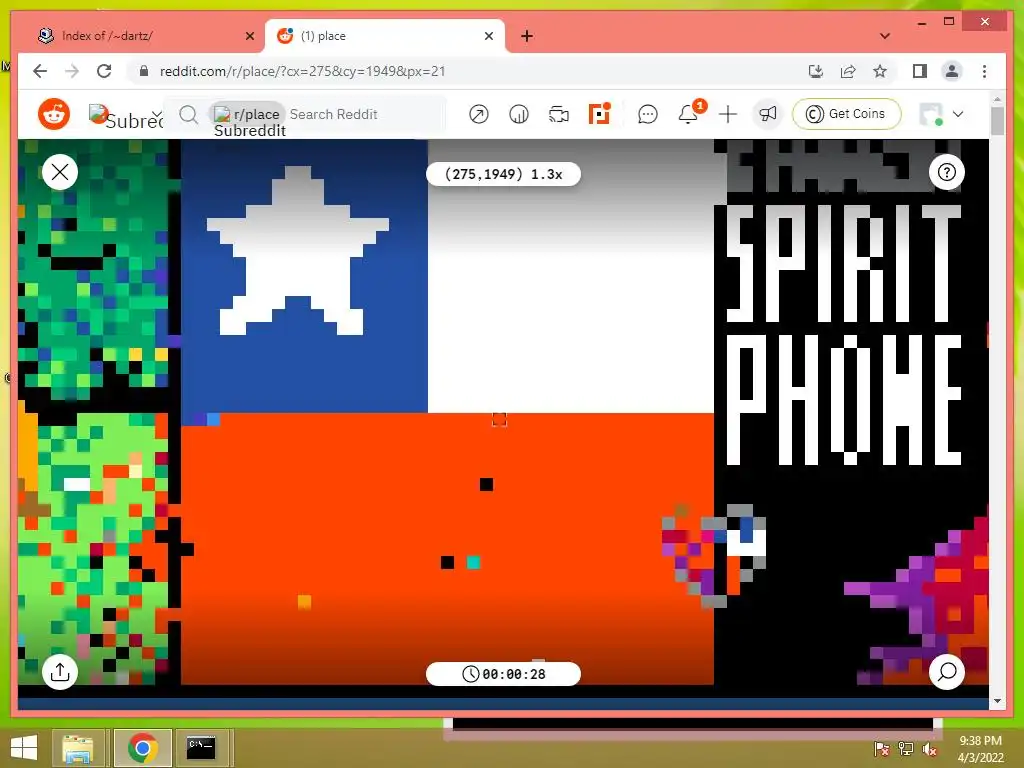The image size is (1024, 768).
Task: Click the Action Center flag tray icon
Action: point(882,749)
